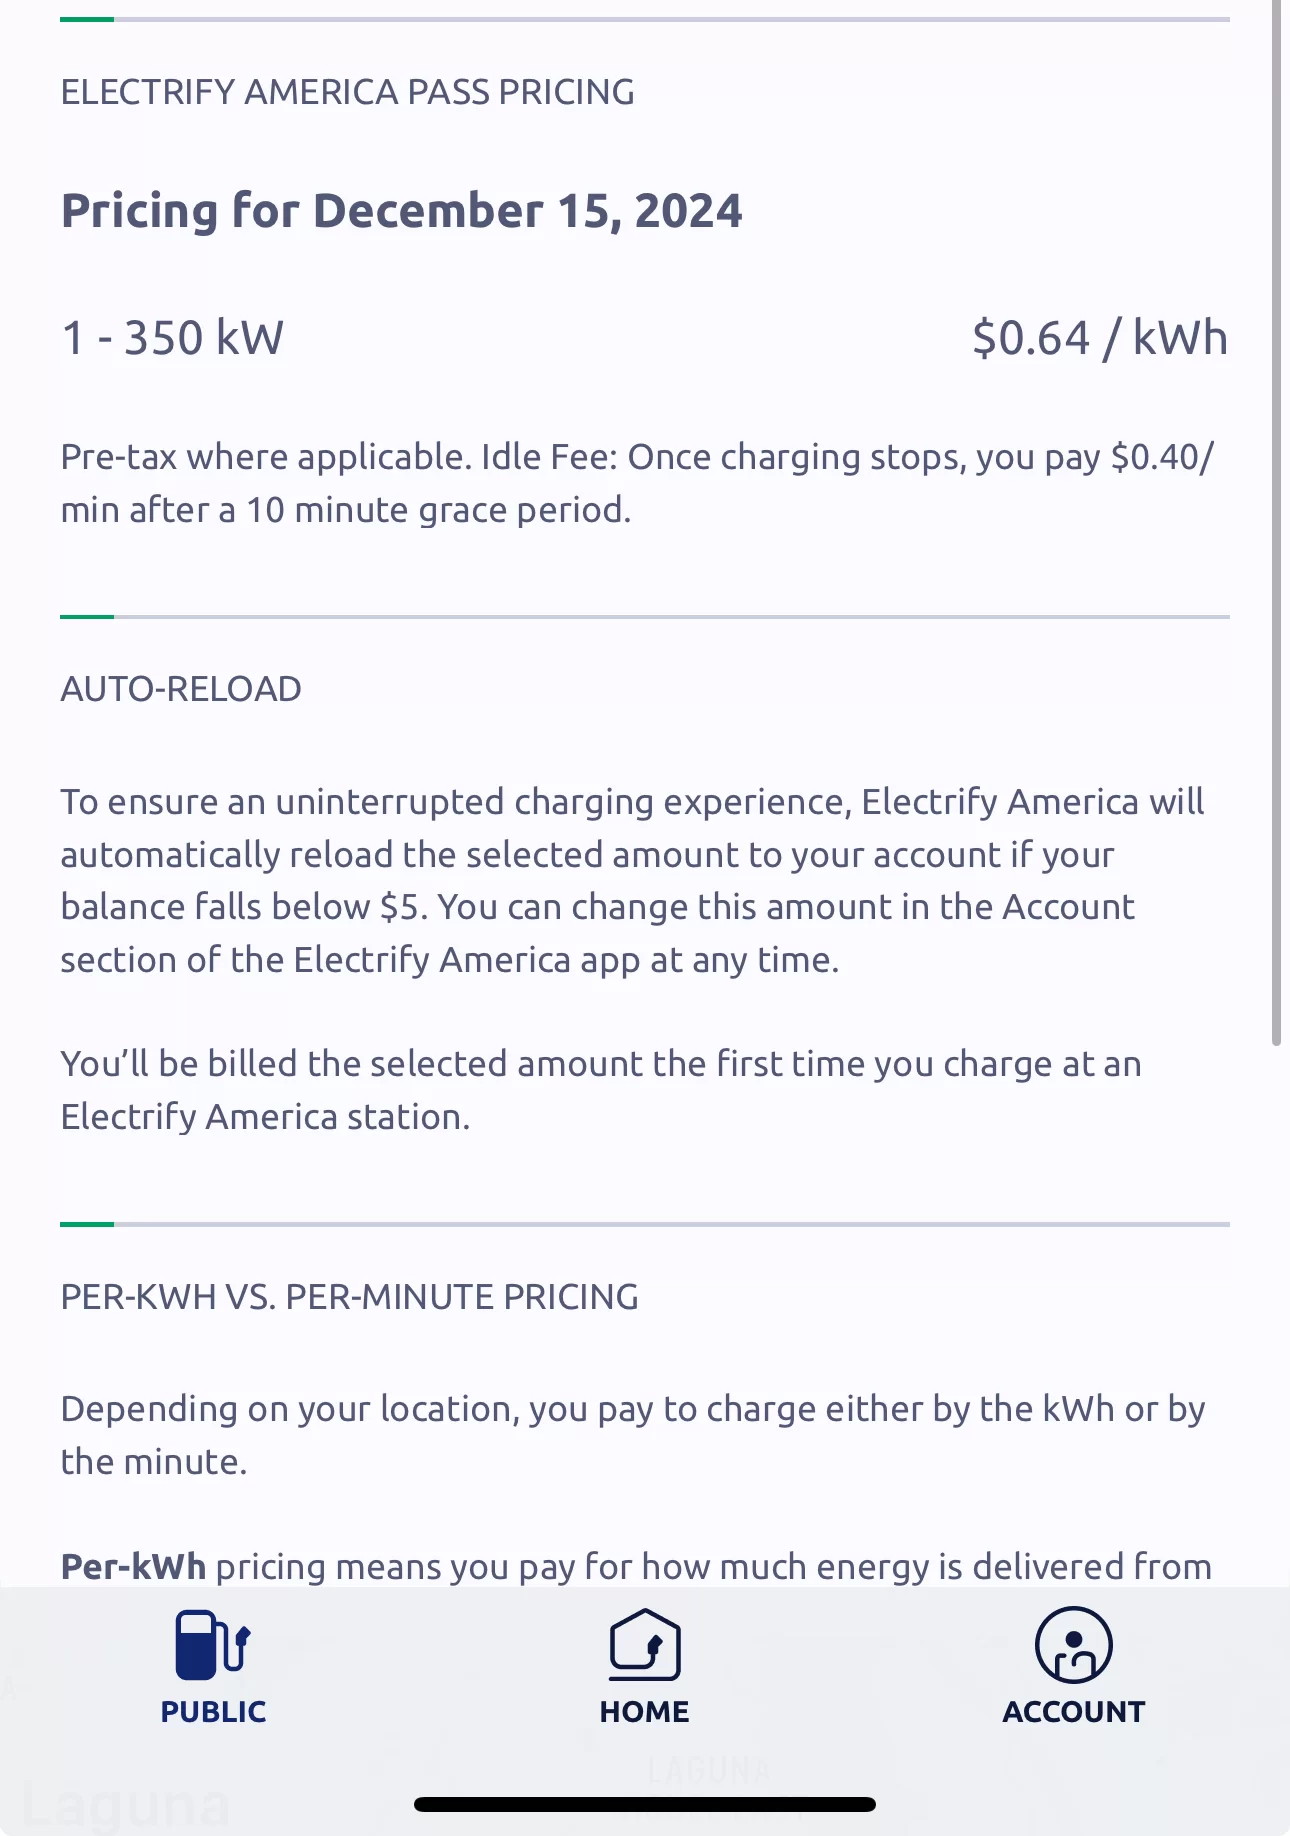Switch to the HOME tab label

[645, 1712]
